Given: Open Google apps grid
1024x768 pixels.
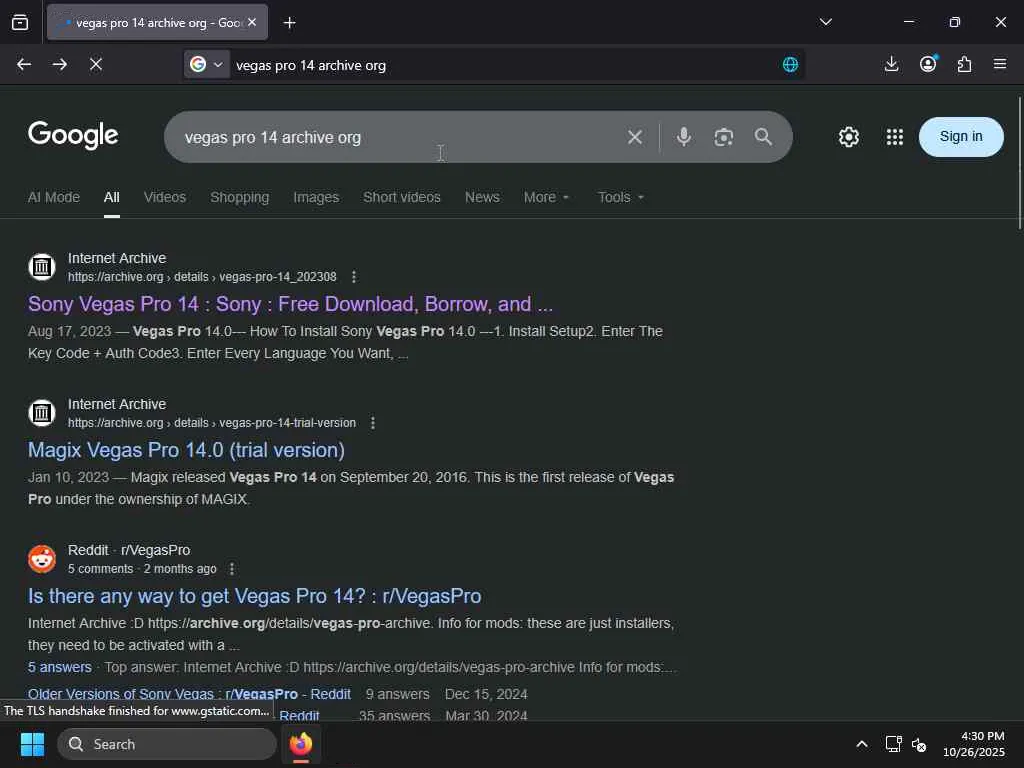Looking at the screenshot, I should 895,137.
